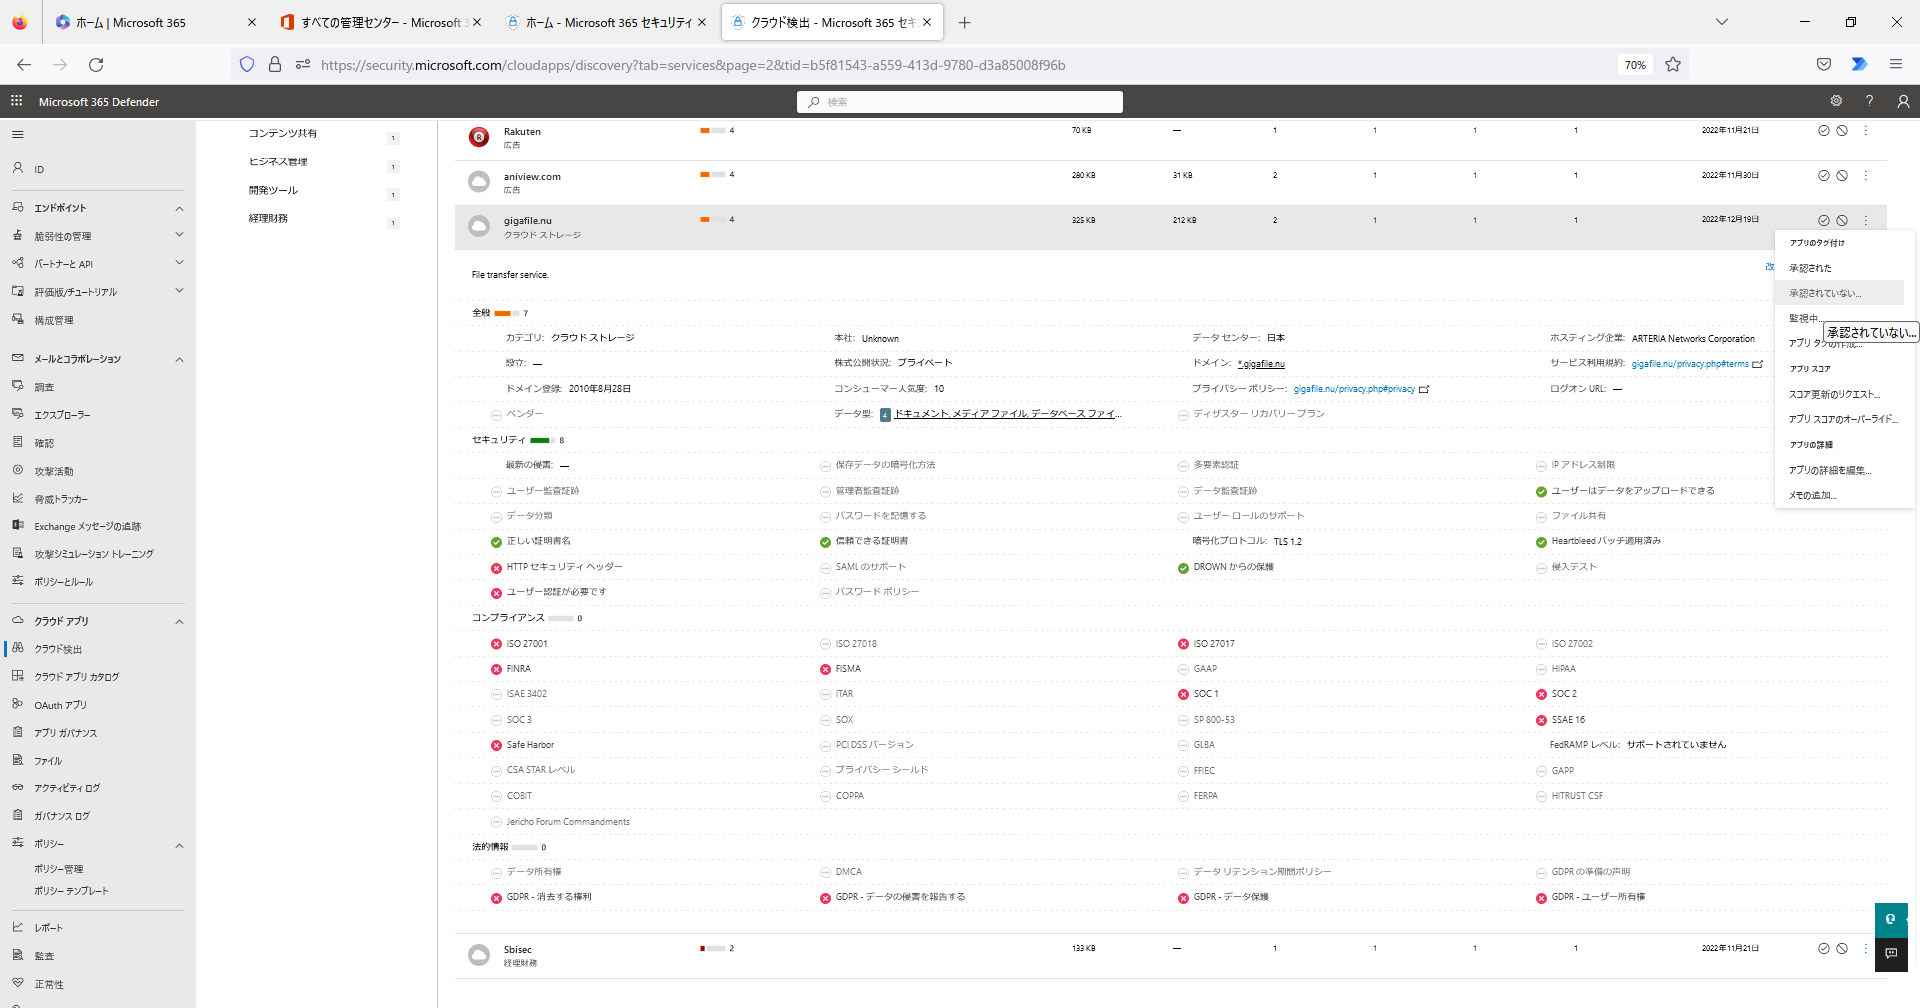Open OAuth アプリ in sidebar

[60, 705]
